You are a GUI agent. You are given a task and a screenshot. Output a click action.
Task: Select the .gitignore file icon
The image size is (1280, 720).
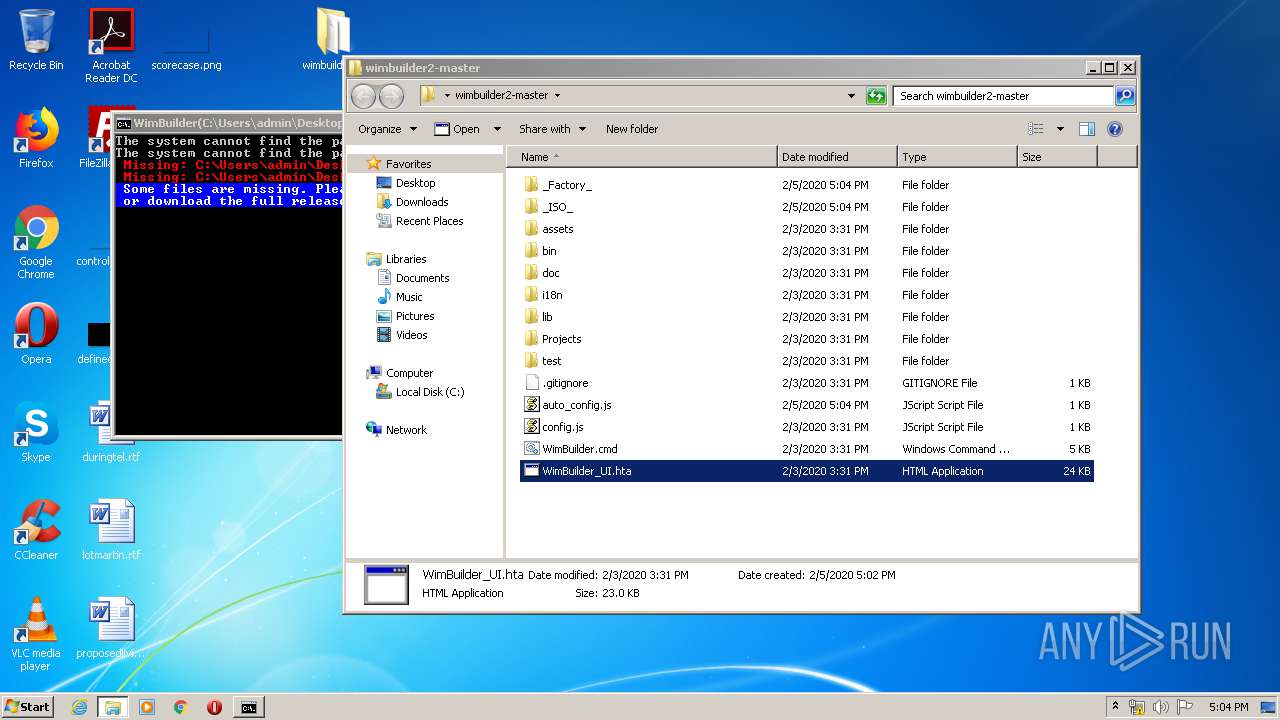[x=532, y=383]
